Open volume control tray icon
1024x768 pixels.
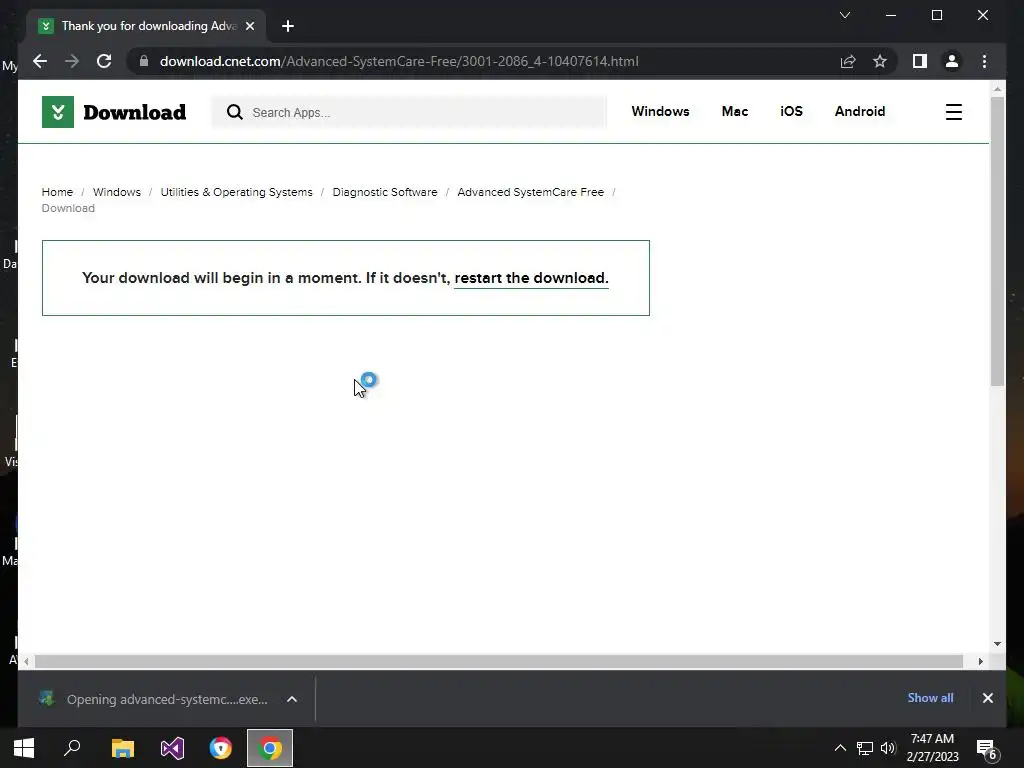[888, 748]
